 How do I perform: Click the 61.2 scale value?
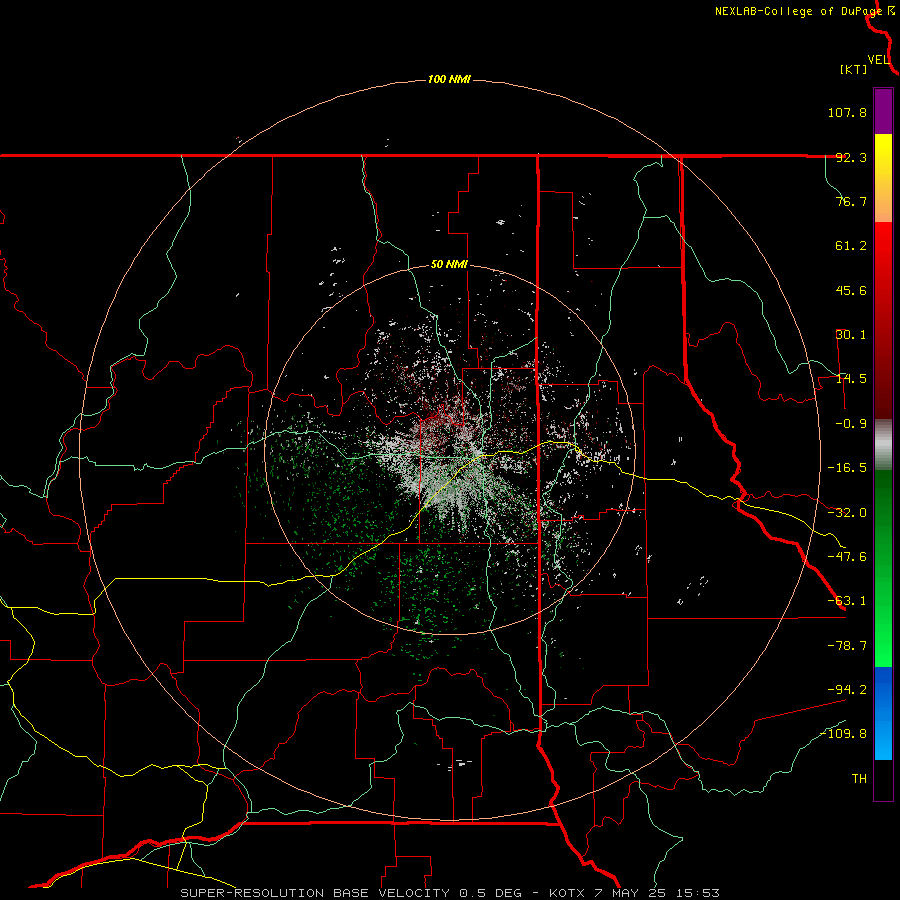(851, 246)
